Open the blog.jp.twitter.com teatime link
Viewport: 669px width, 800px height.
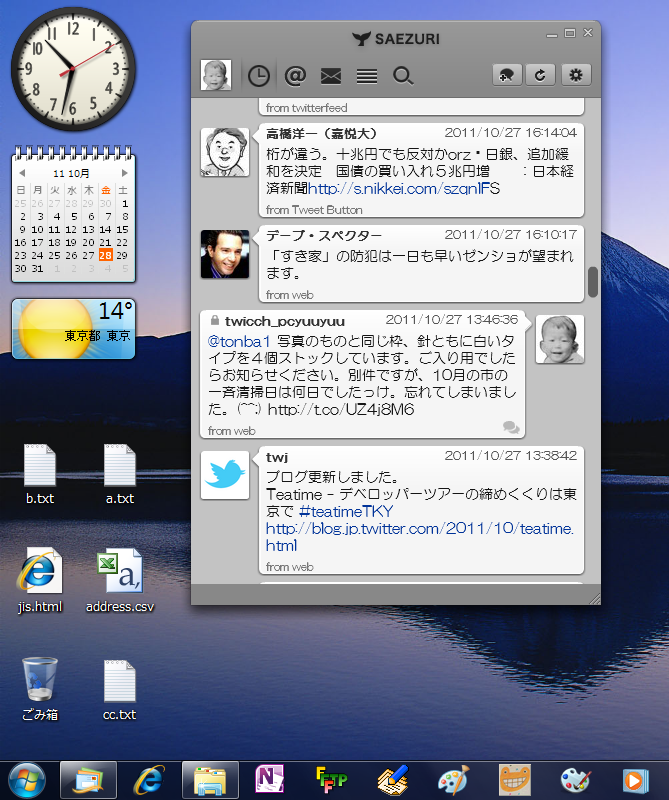click(420, 529)
